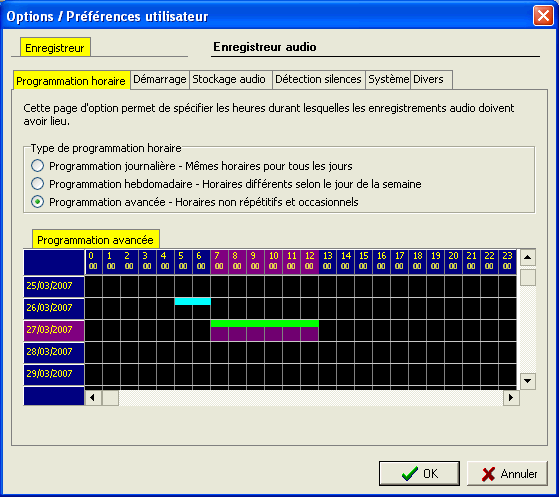Switch to the Démarrage tab
Viewport: 559px width, 497px height.
tap(160, 79)
